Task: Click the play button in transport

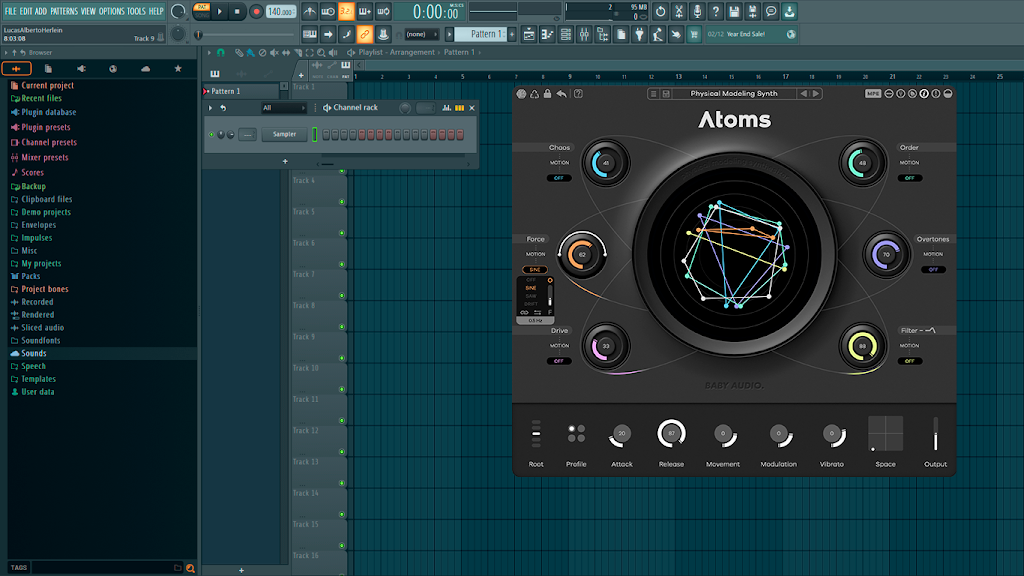Action: click(219, 11)
